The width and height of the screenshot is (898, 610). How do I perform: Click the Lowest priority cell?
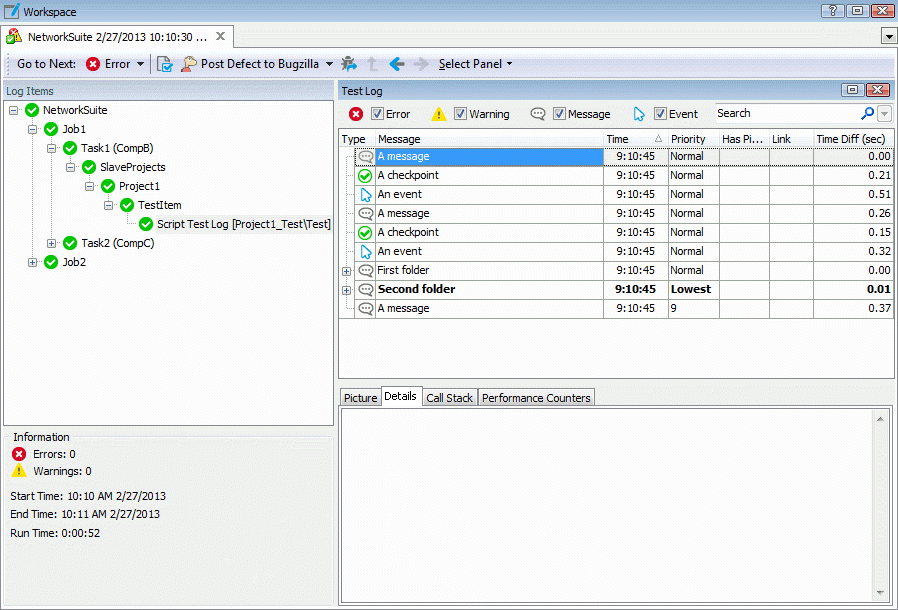(x=694, y=289)
